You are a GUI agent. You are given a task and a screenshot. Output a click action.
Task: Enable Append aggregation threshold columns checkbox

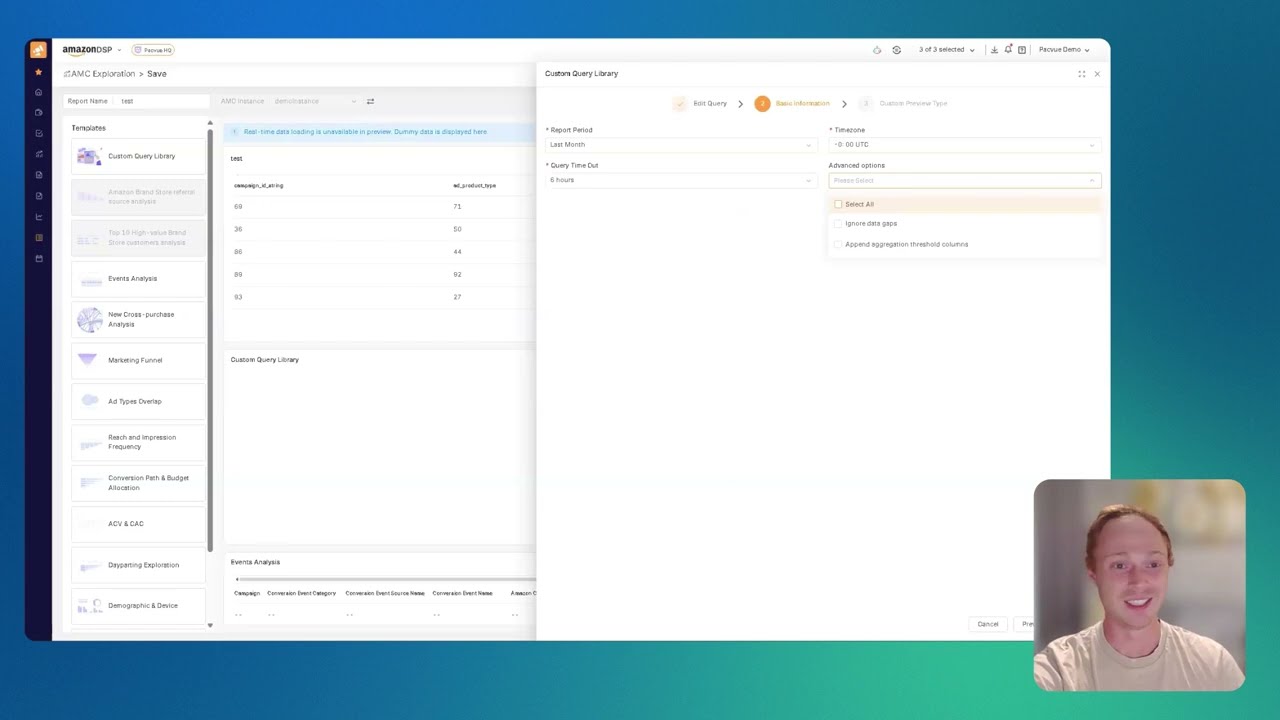(x=839, y=244)
